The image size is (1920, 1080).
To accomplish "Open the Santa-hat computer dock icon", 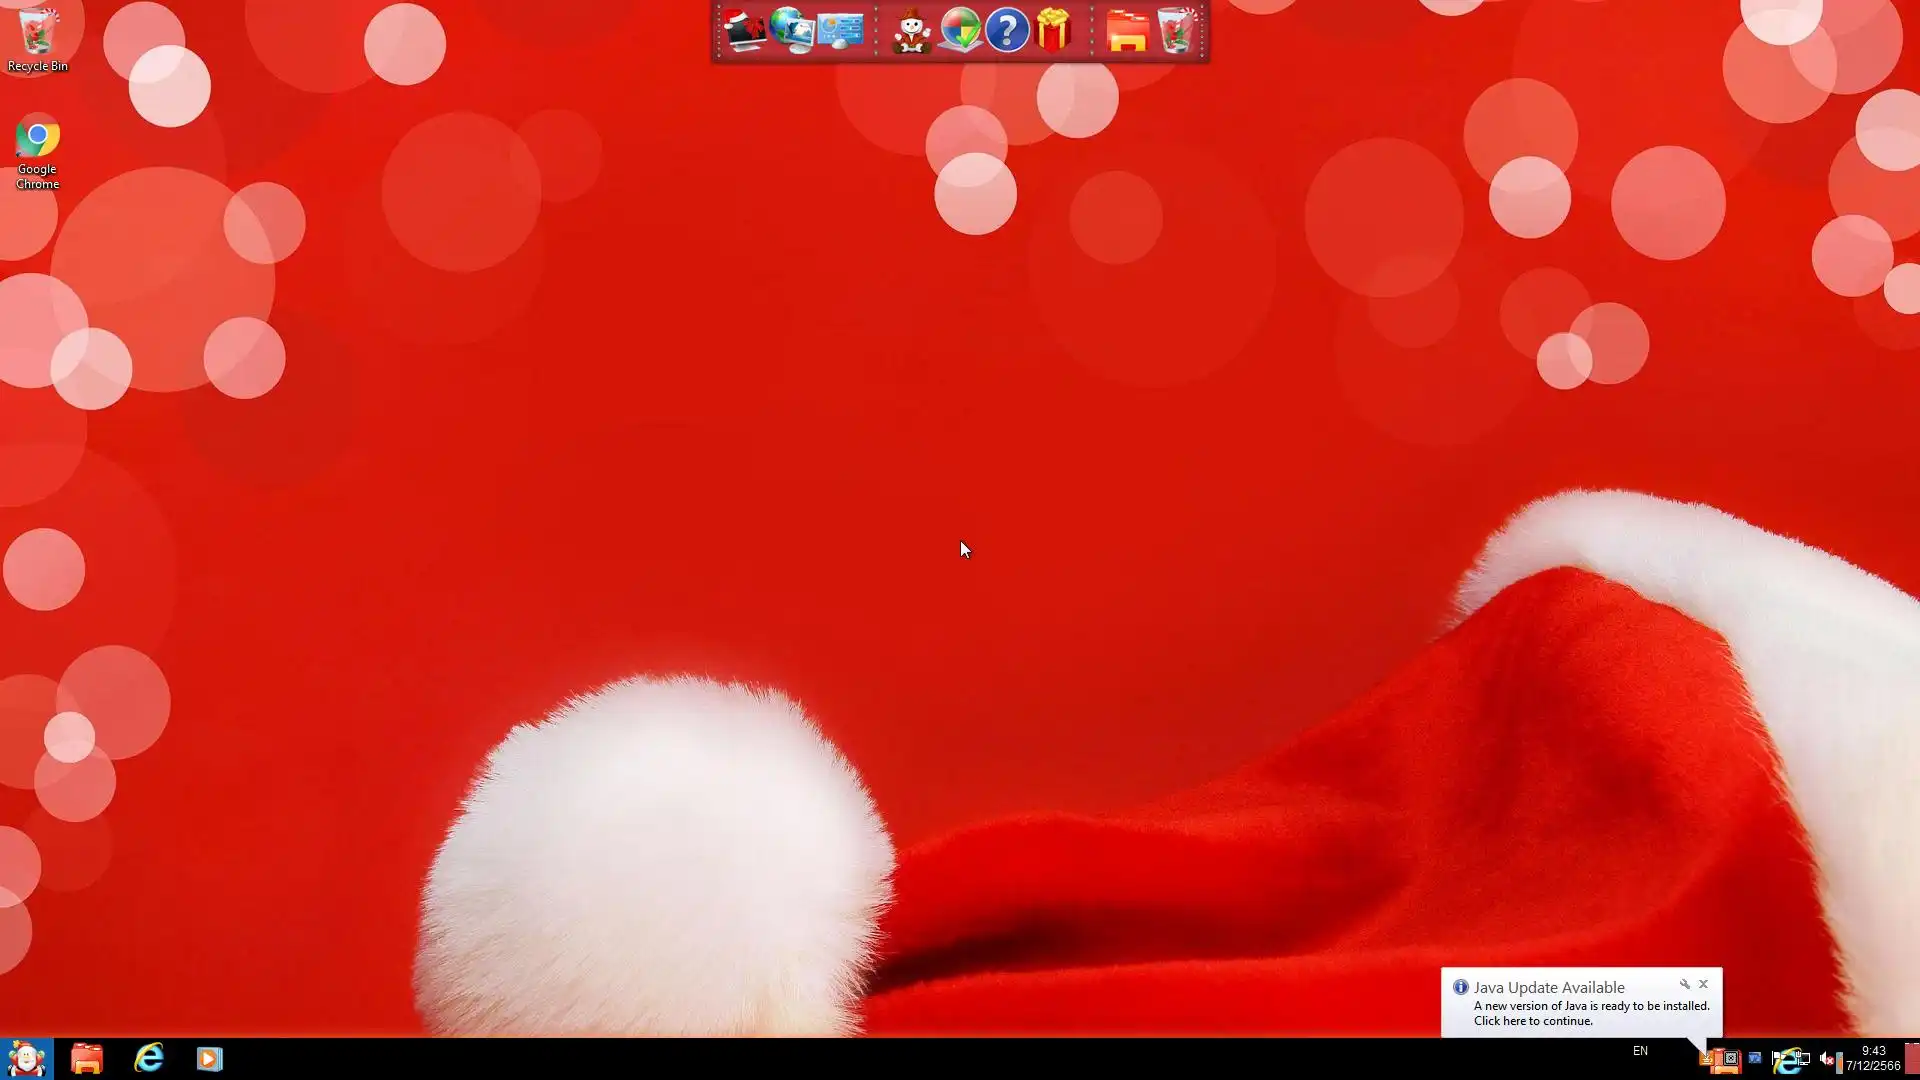I will pyautogui.click(x=744, y=31).
